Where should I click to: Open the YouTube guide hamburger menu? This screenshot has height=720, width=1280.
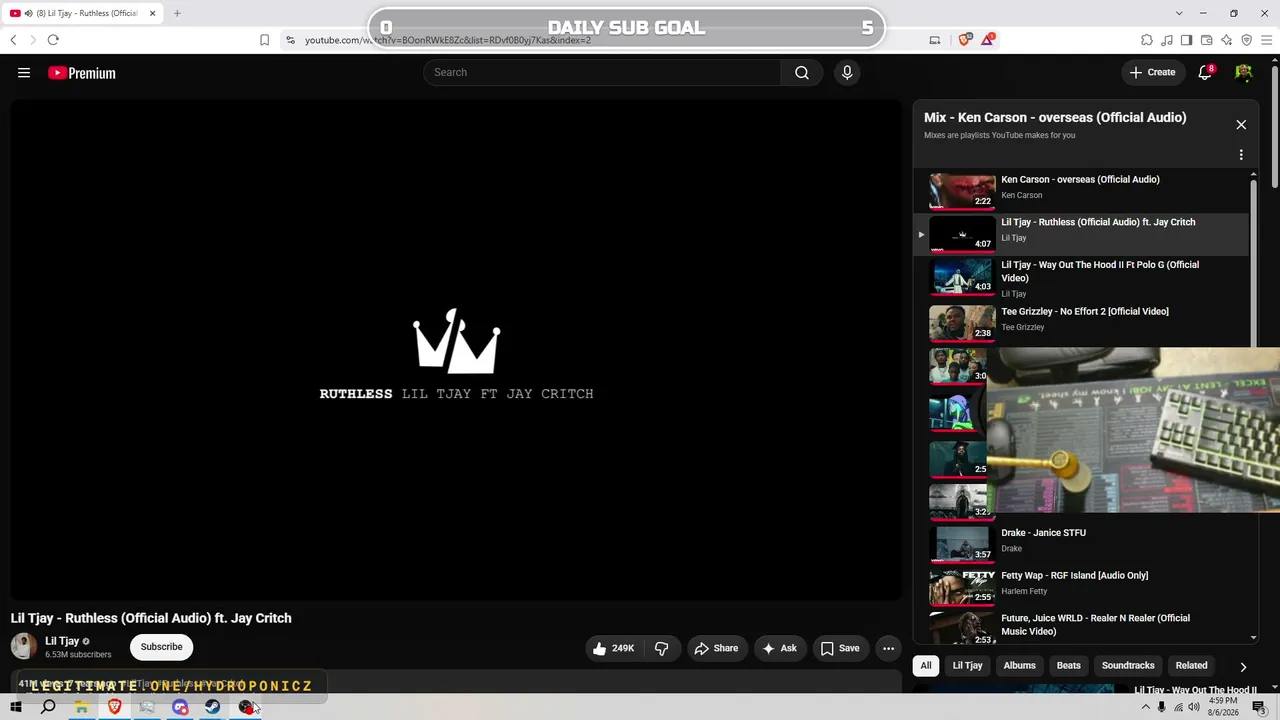tap(24, 73)
